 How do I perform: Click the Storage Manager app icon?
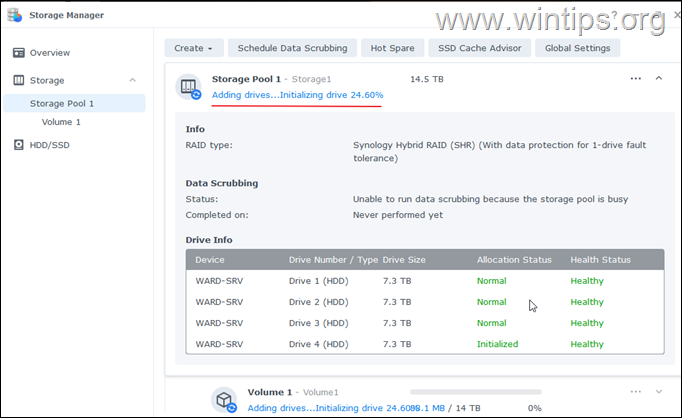click(14, 15)
